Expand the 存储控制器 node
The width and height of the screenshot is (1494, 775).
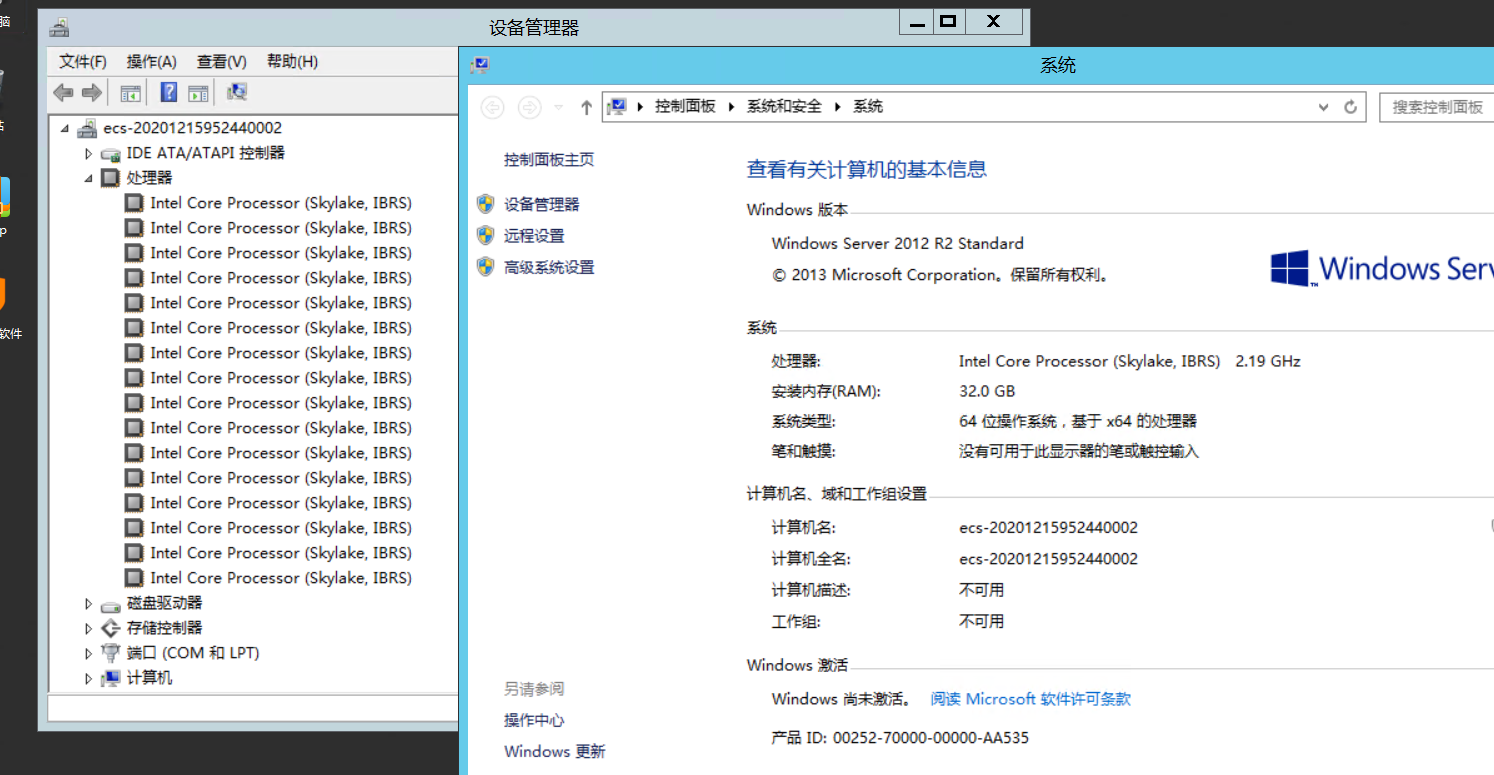pos(89,628)
